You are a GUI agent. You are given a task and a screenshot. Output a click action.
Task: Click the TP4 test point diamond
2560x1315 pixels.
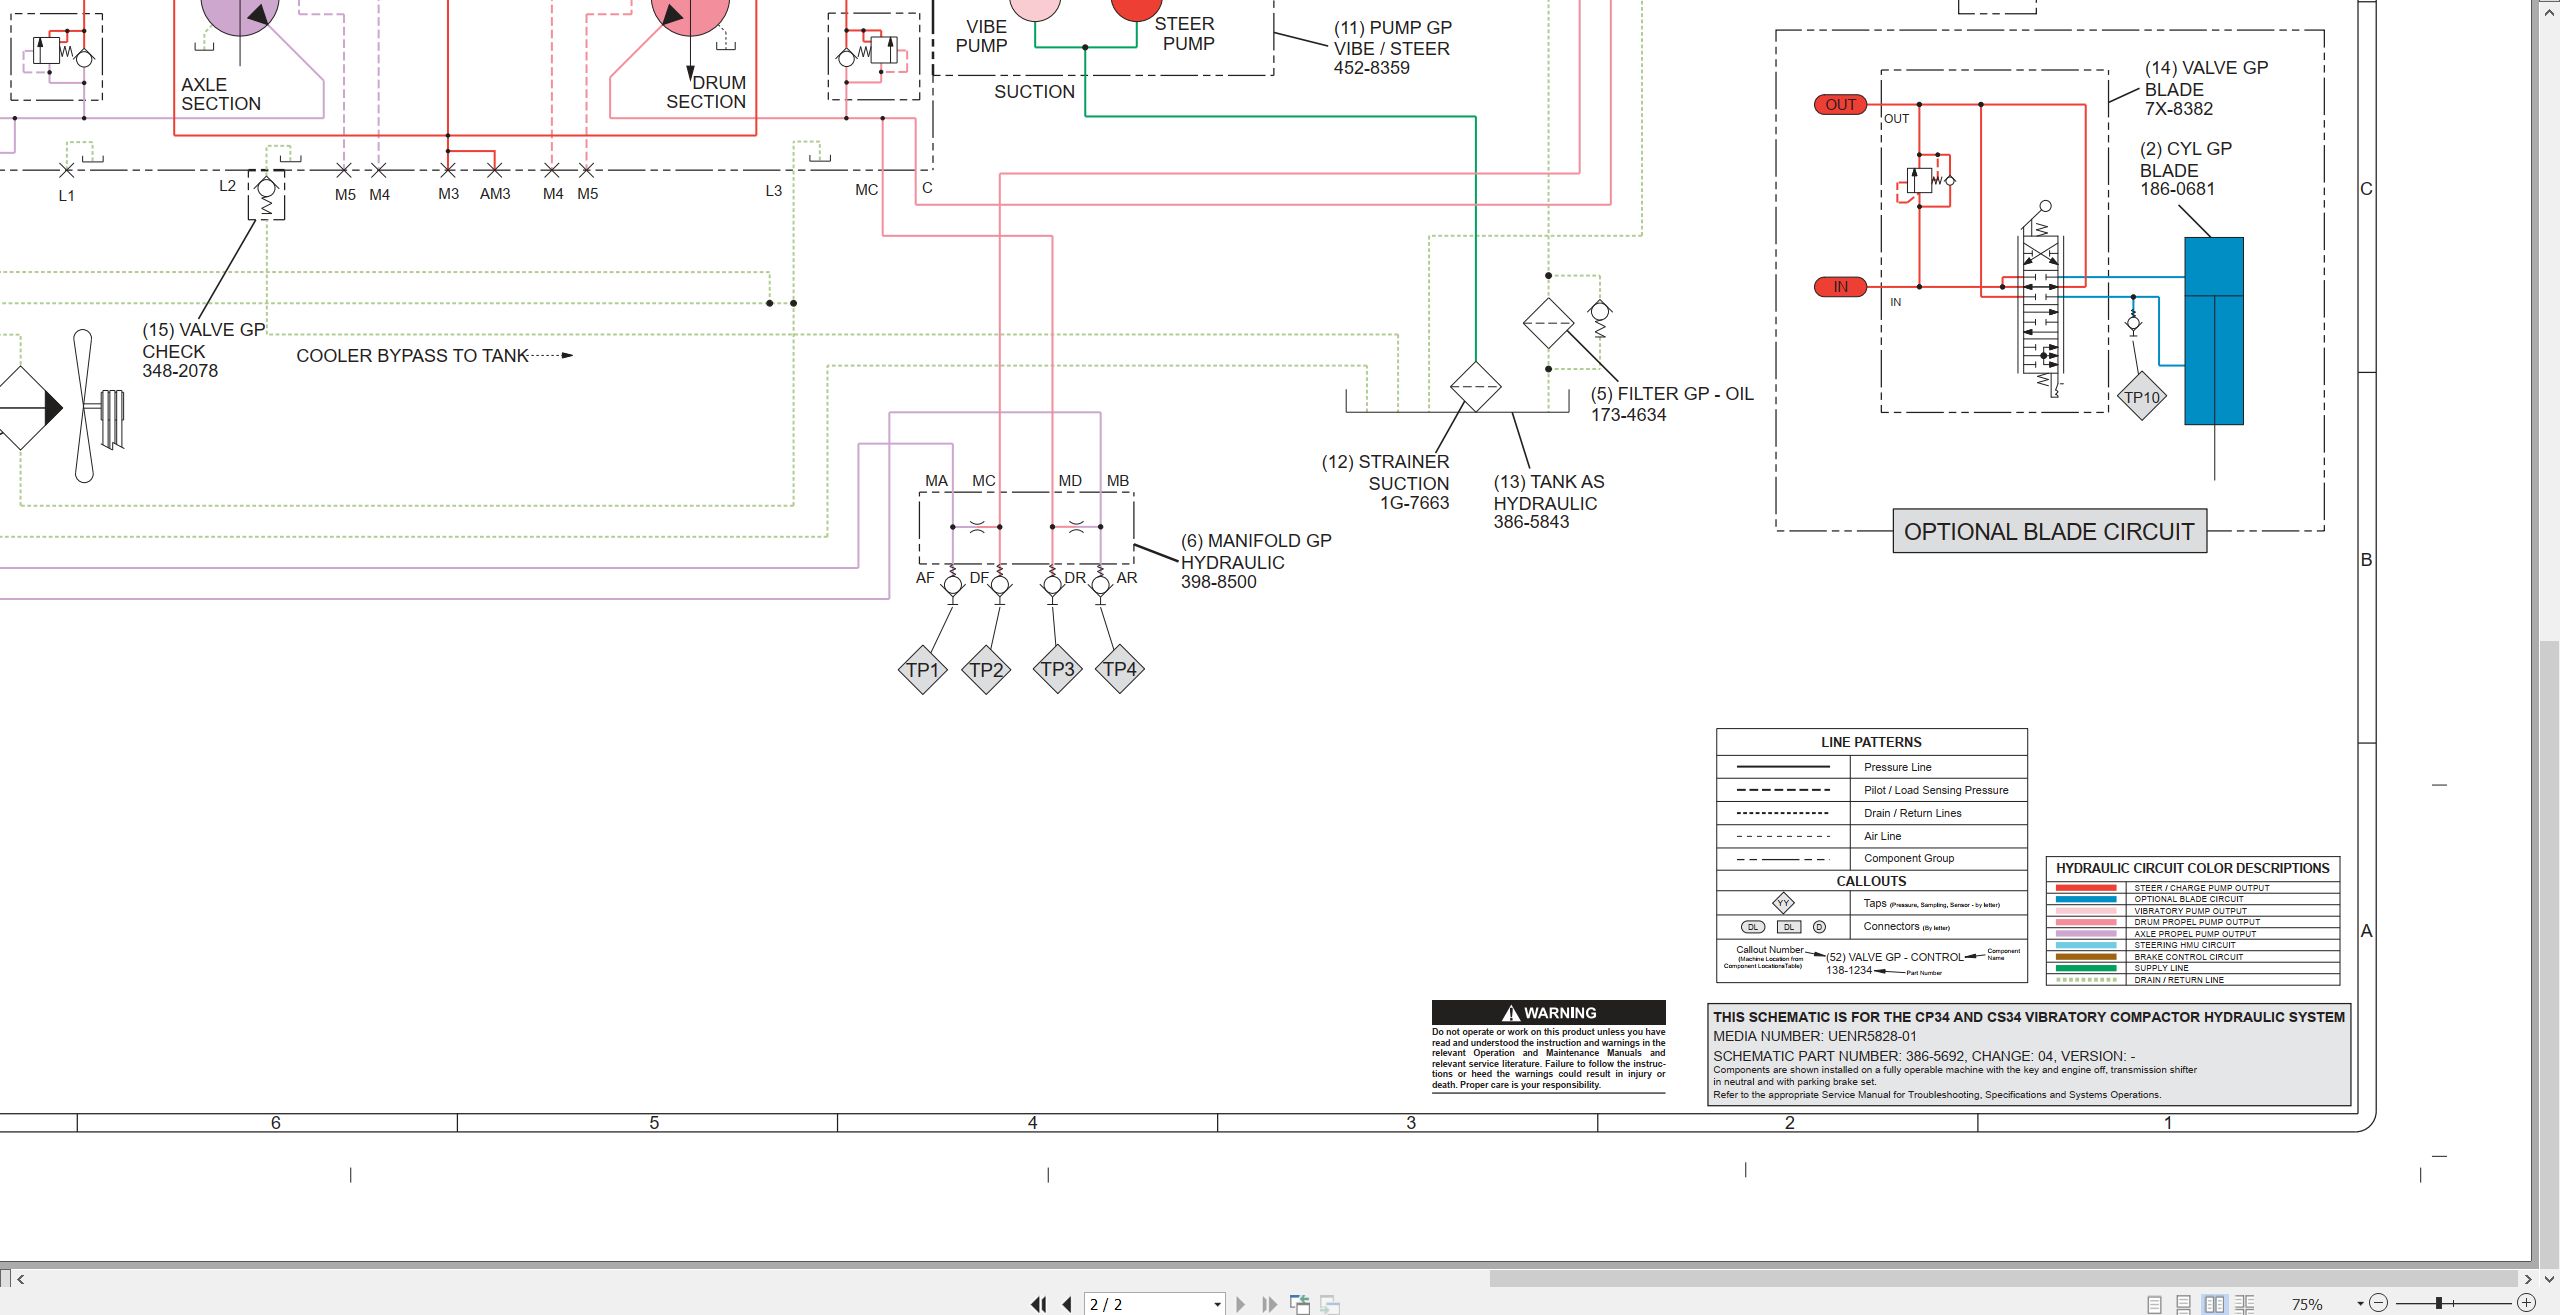pyautogui.click(x=1119, y=668)
